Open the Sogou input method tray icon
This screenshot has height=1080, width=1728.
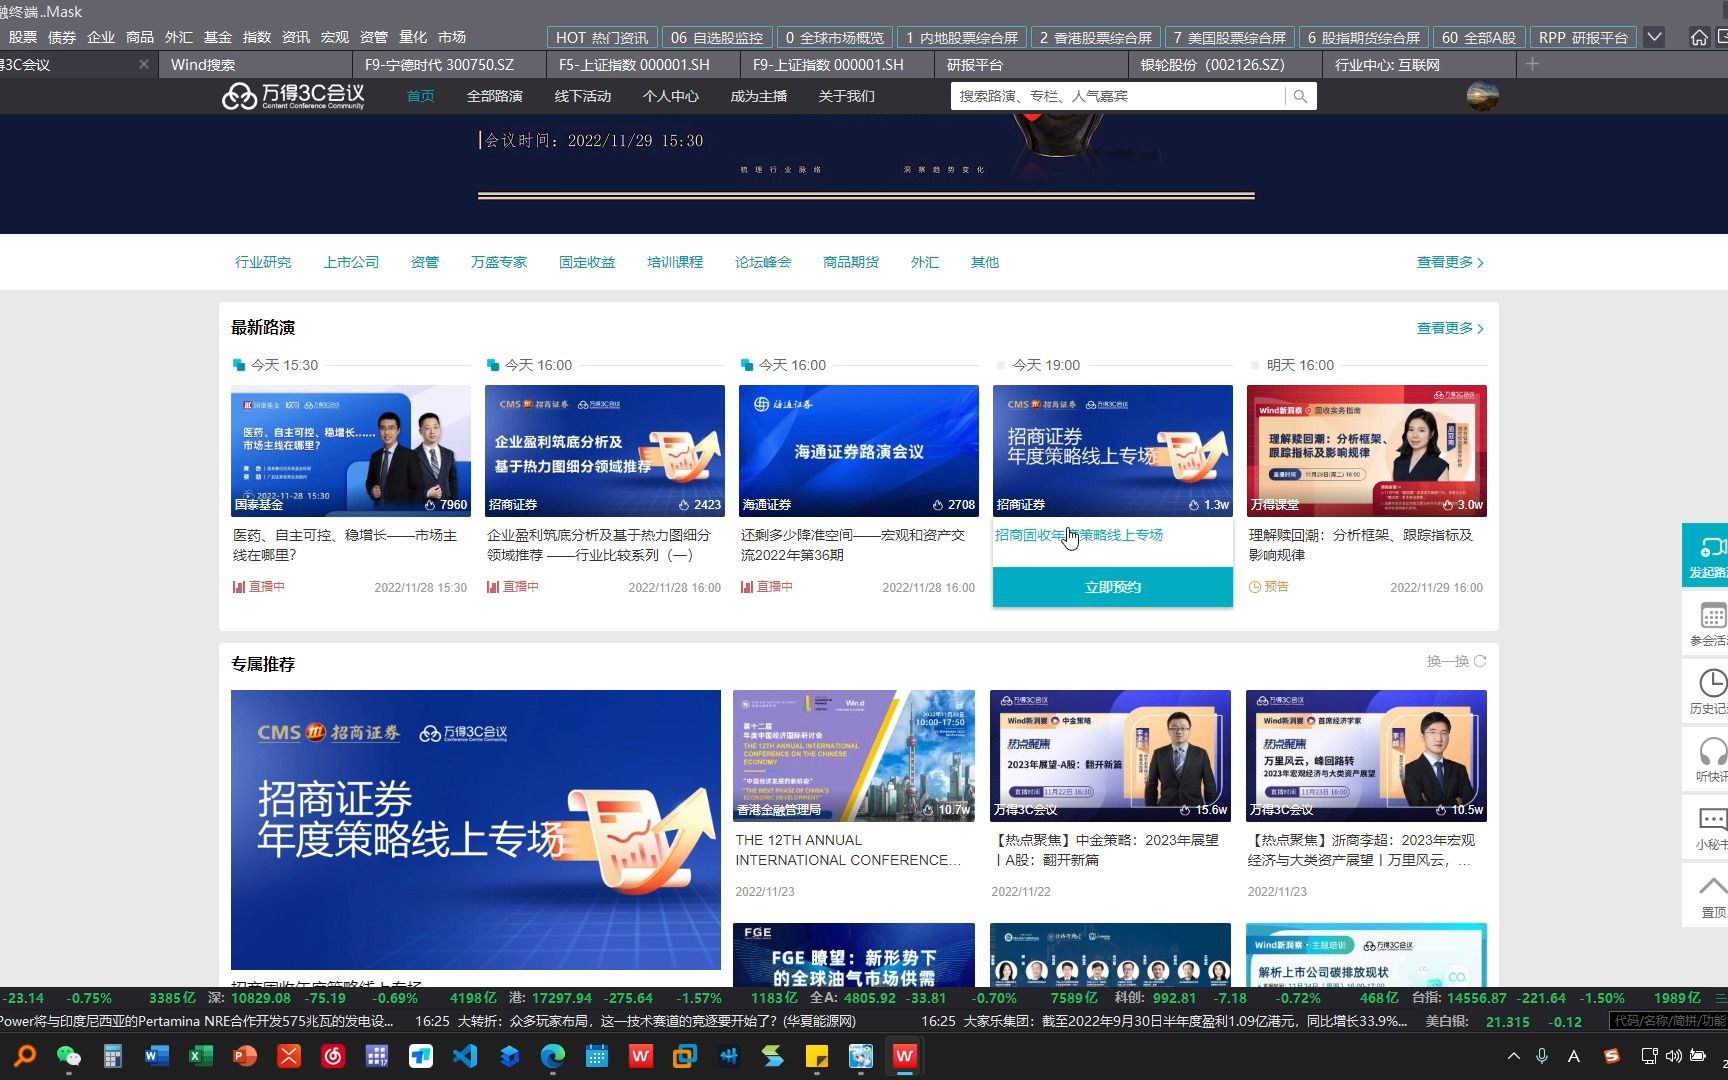[1611, 1056]
